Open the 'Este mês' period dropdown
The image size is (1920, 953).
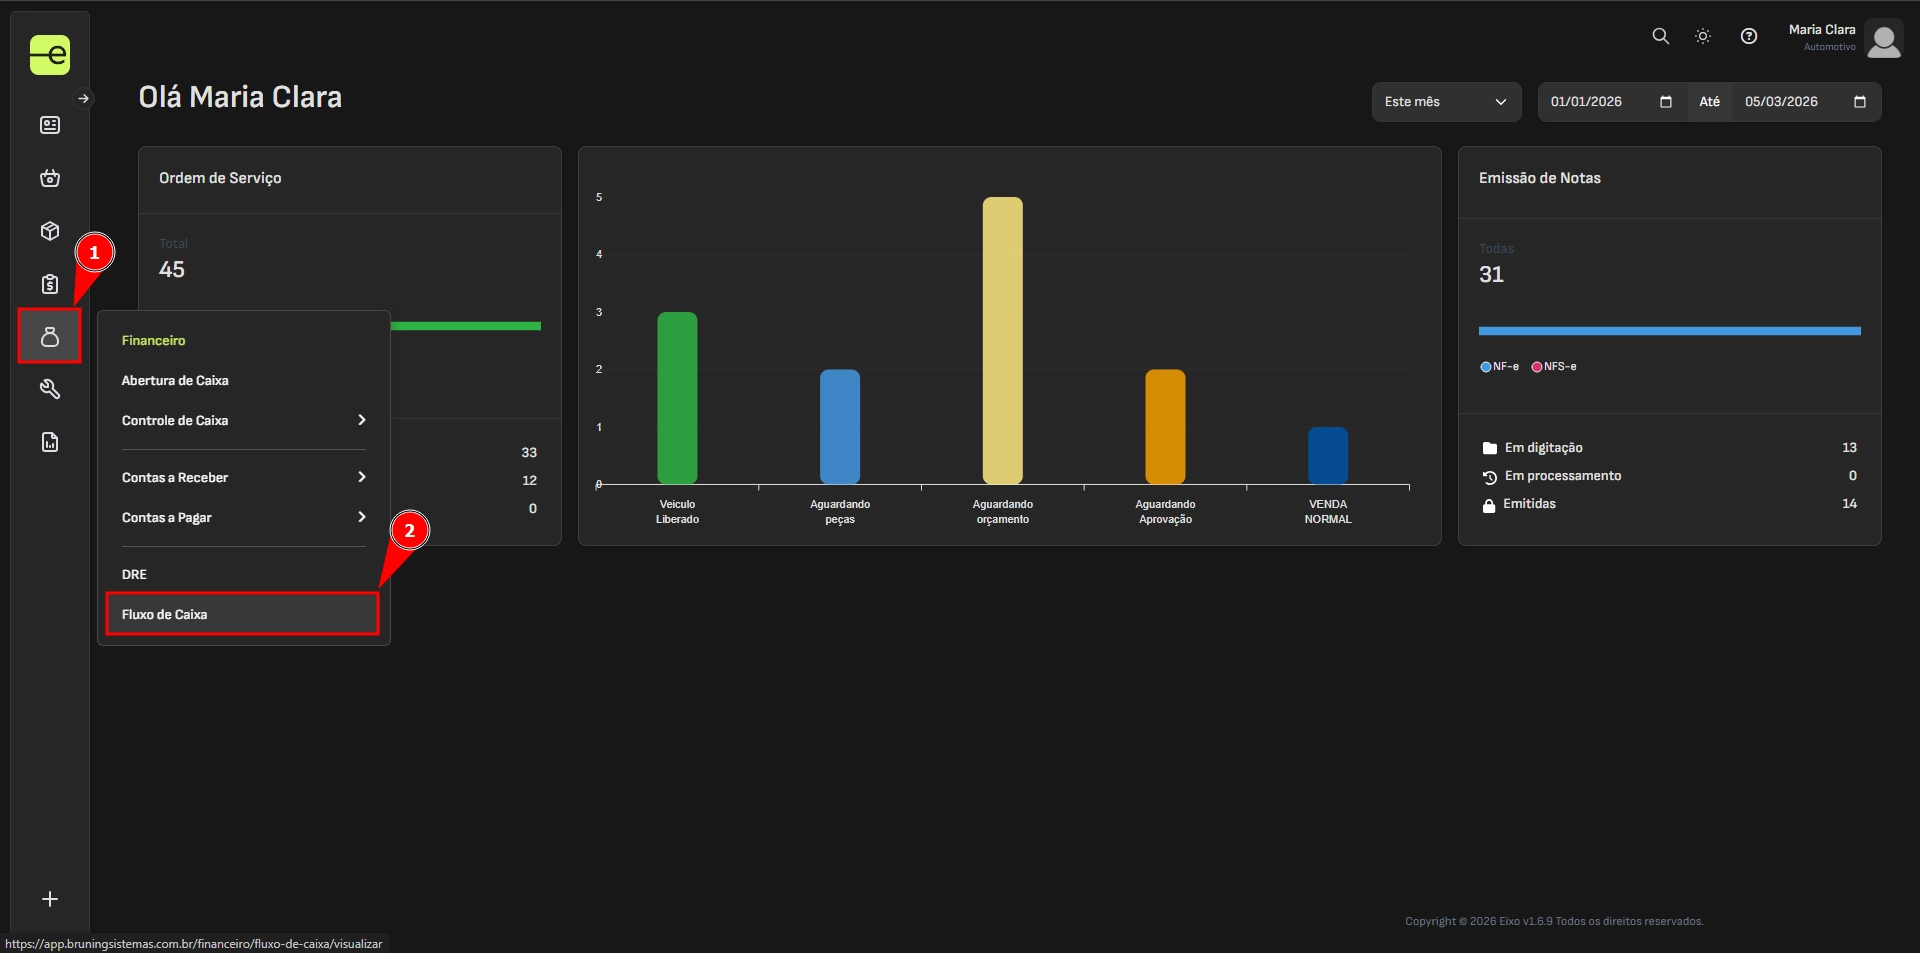[1445, 102]
